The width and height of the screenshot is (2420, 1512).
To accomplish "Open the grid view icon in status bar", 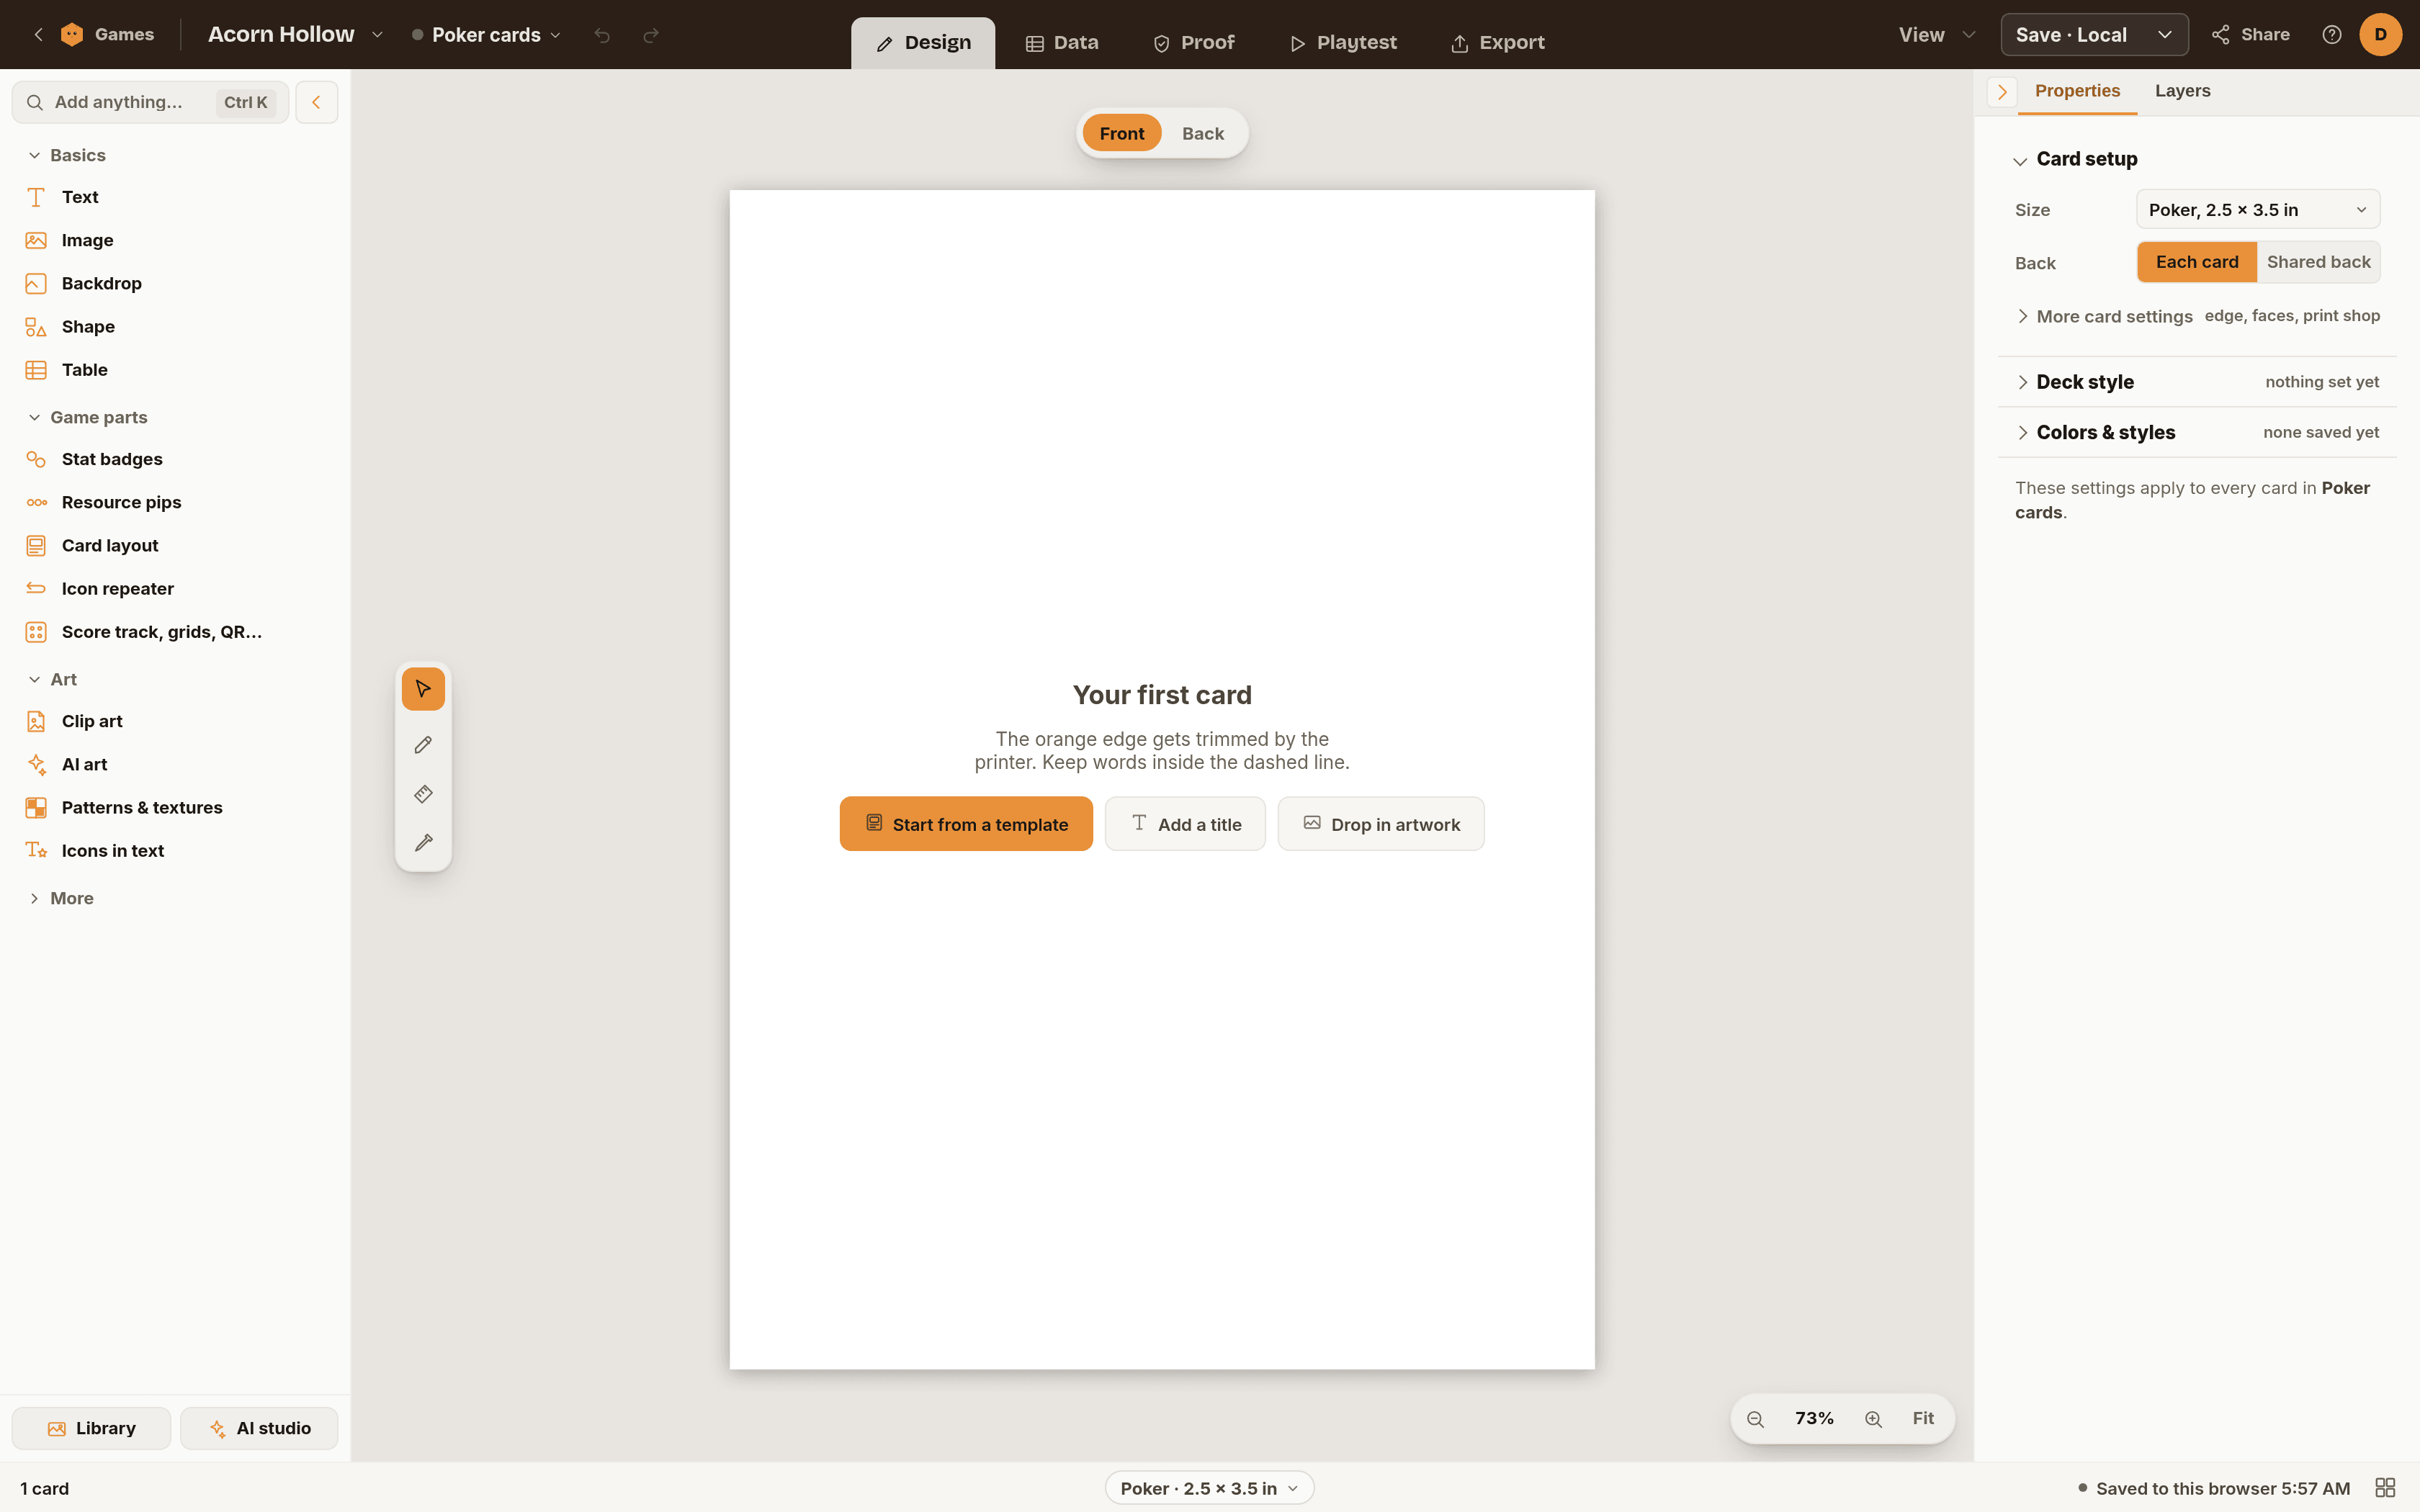I will click(2385, 1488).
